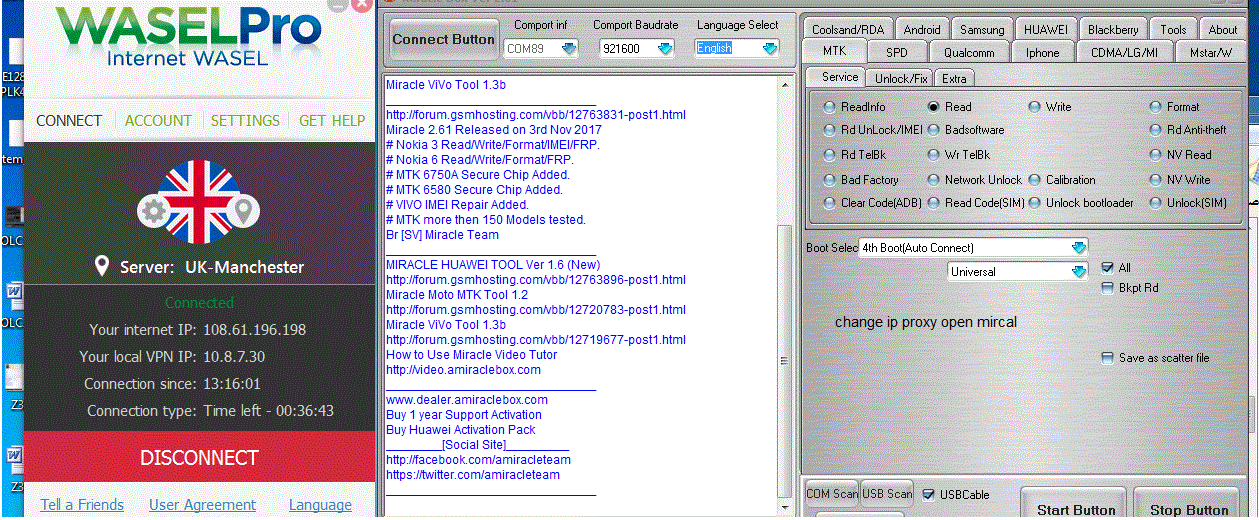Switch to the CDMA/LG/MI tab

click(1124, 52)
